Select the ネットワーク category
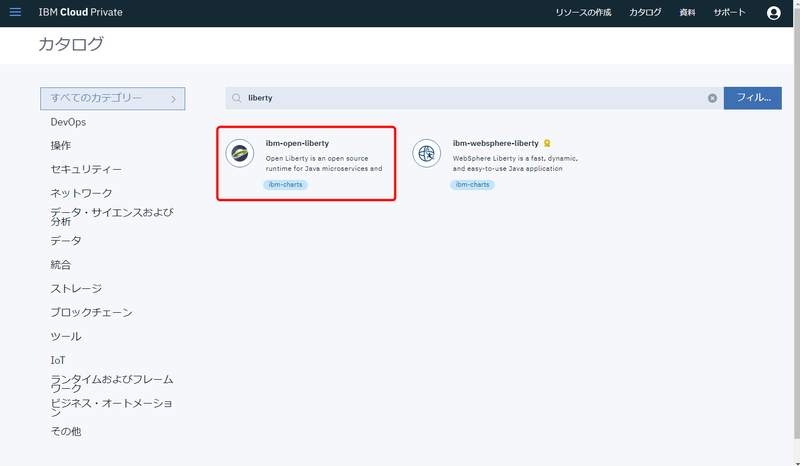Screen dimensions: 800x466 (81, 193)
